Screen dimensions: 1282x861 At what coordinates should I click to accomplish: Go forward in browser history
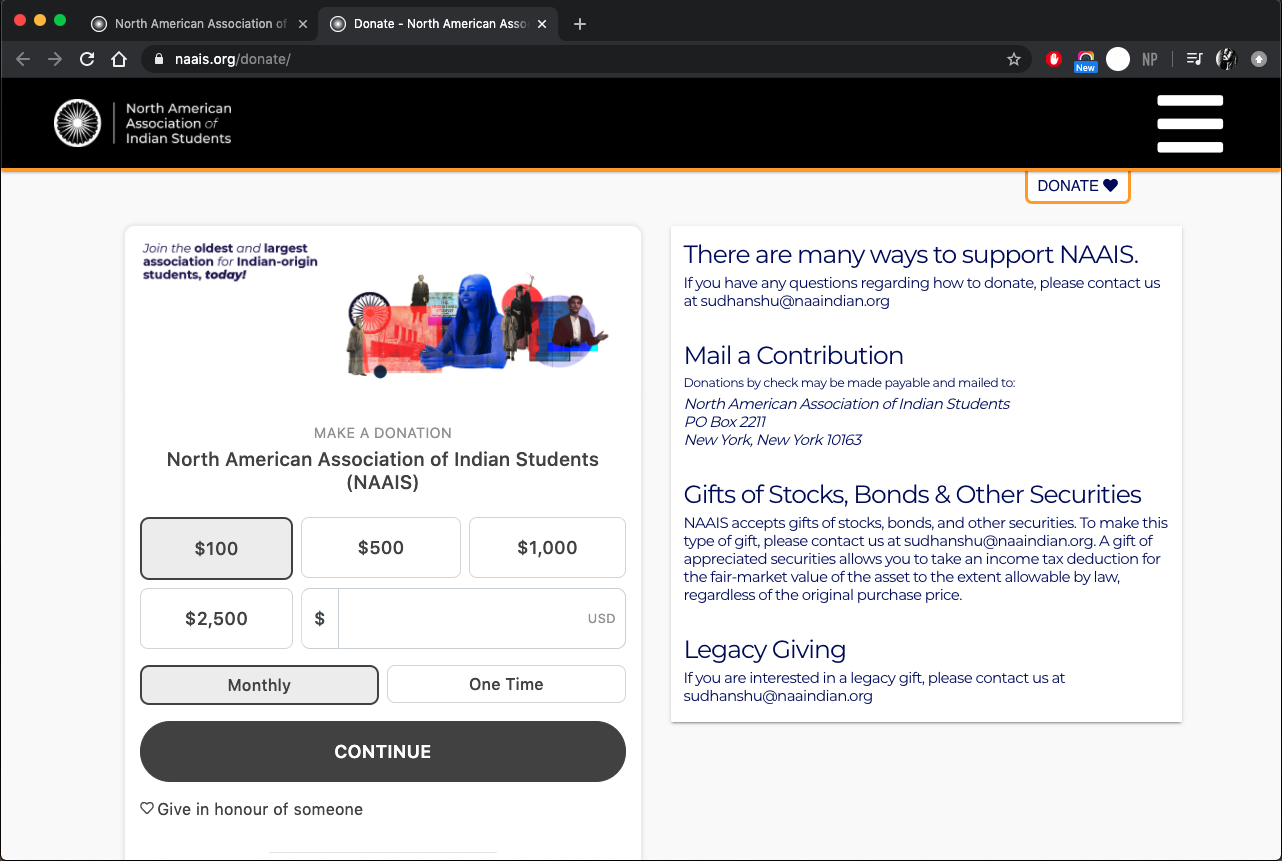pos(55,59)
